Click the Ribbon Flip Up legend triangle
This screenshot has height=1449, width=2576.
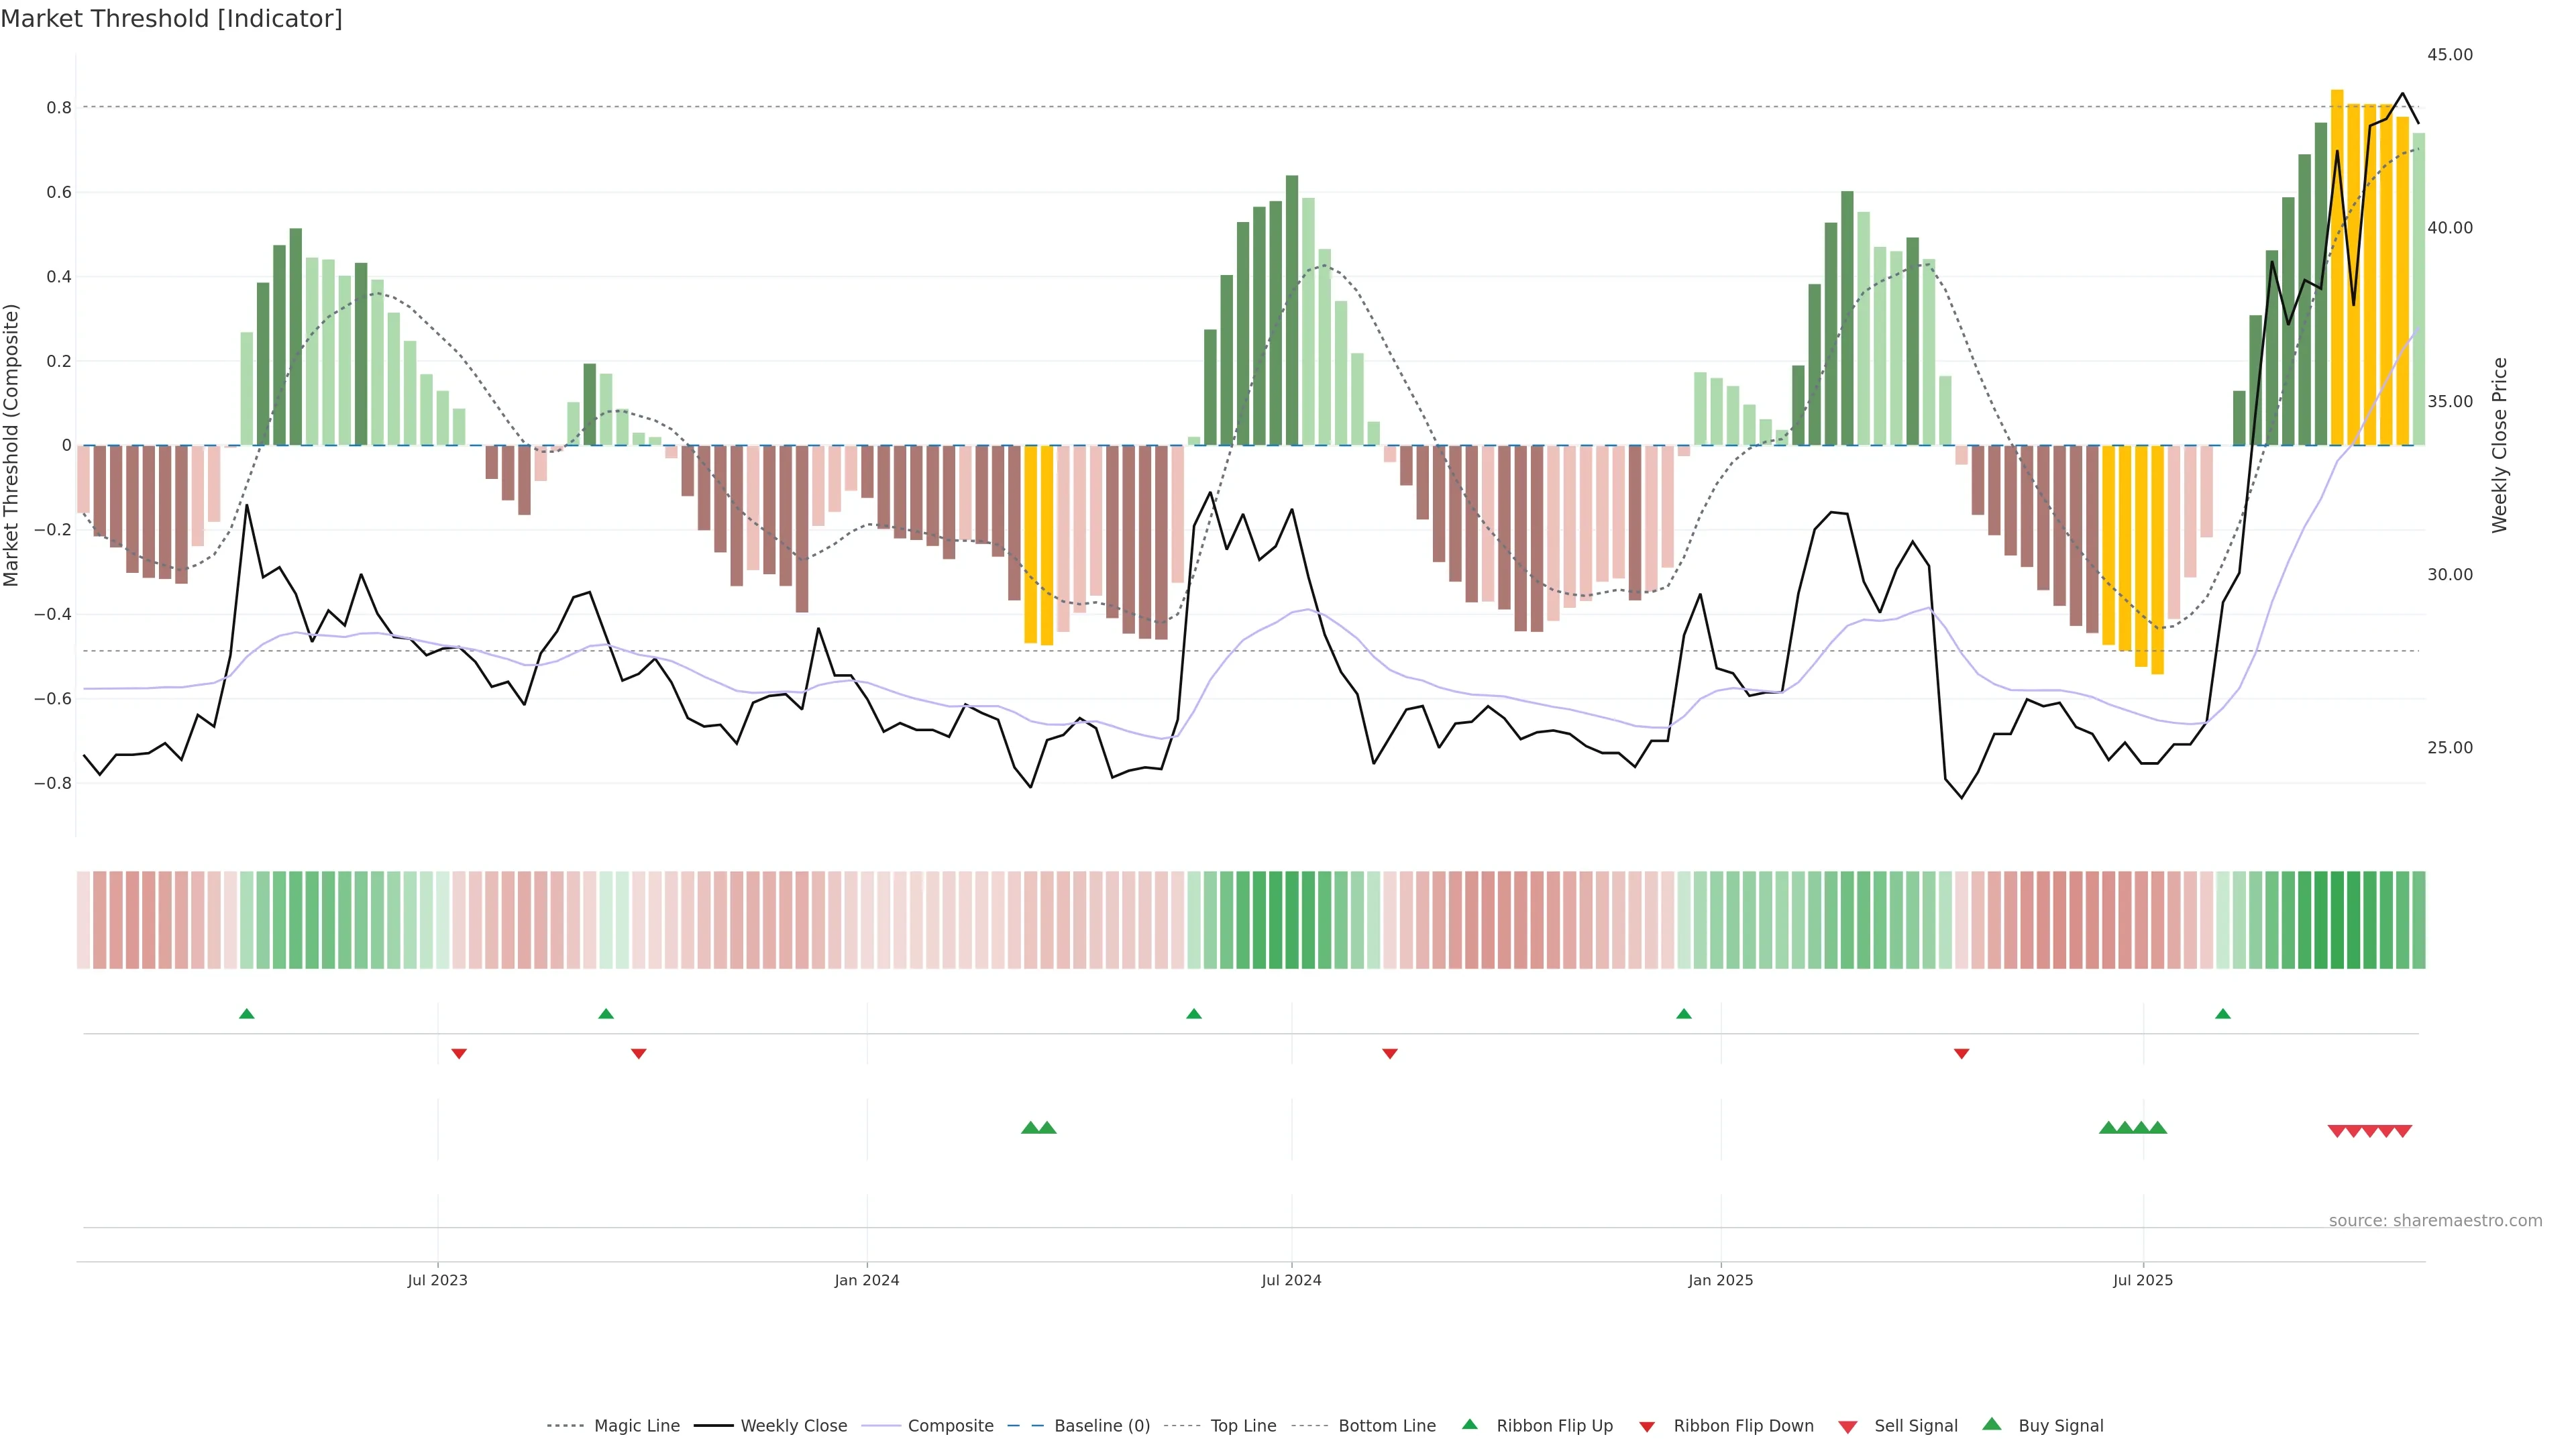[1469, 1424]
